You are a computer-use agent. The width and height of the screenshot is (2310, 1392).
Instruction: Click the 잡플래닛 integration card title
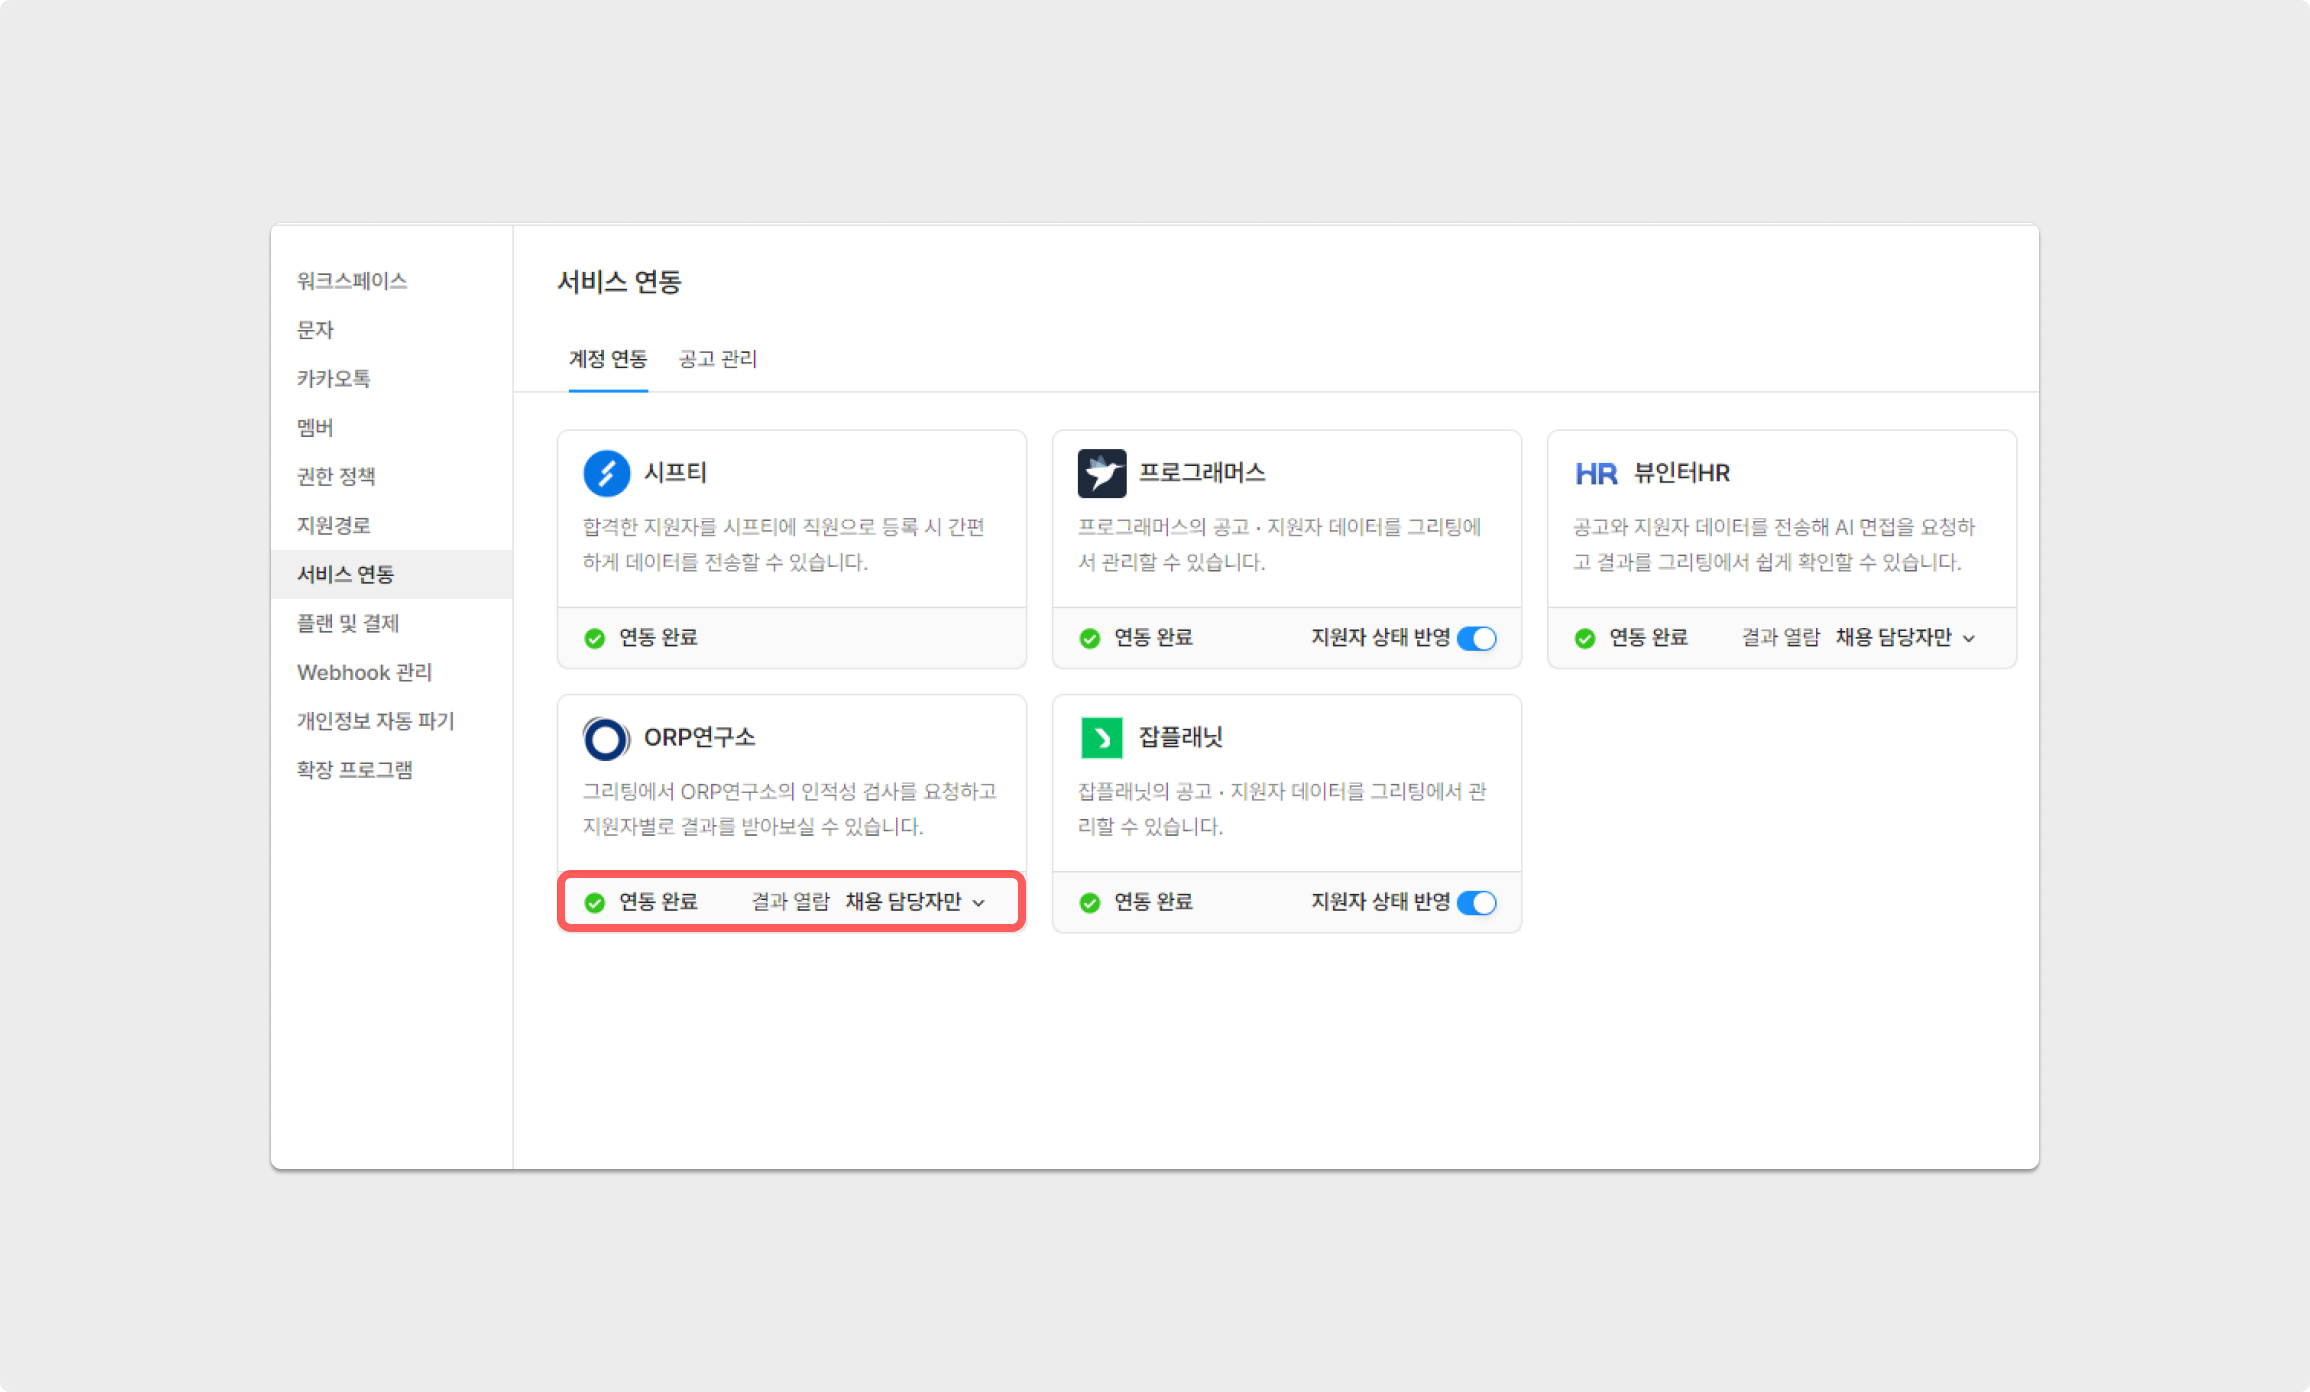(1180, 737)
